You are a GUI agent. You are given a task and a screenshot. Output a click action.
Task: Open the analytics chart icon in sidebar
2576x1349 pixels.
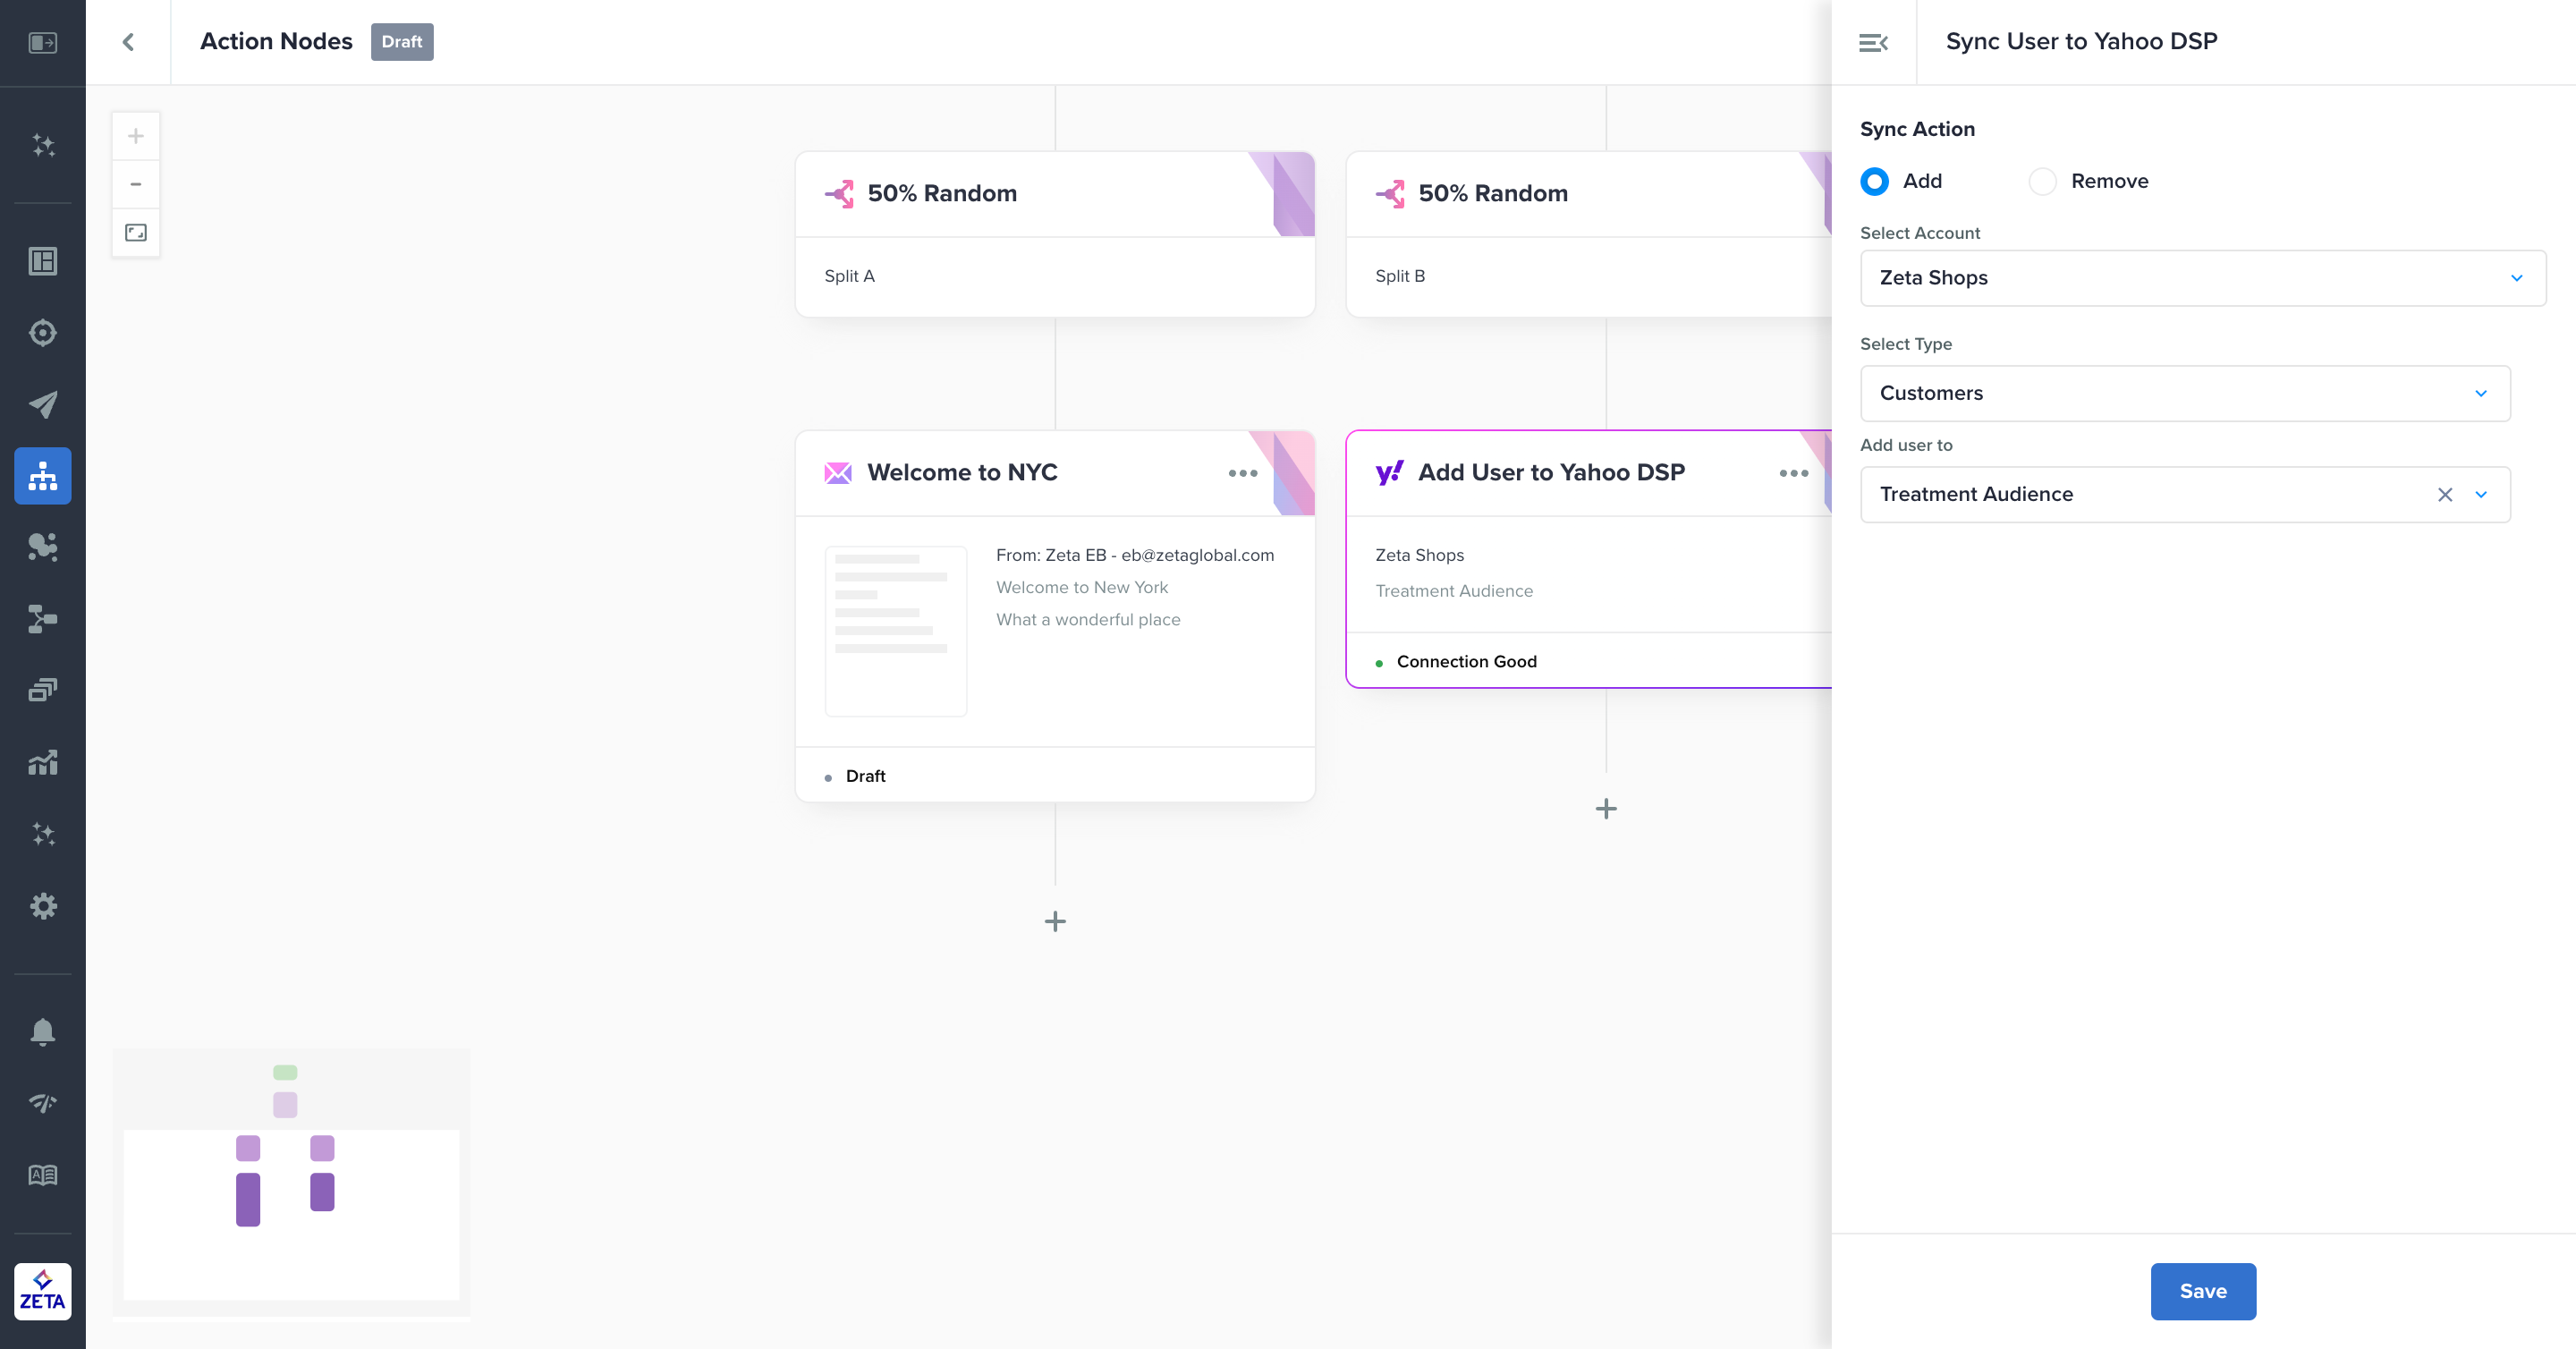click(x=43, y=763)
